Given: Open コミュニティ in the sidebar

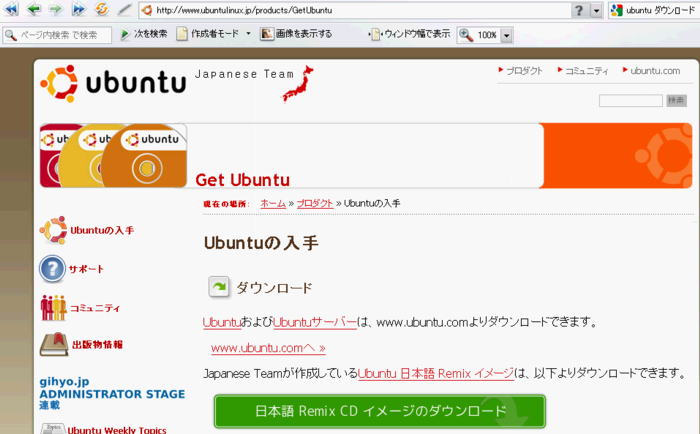Looking at the screenshot, I should pos(95,308).
